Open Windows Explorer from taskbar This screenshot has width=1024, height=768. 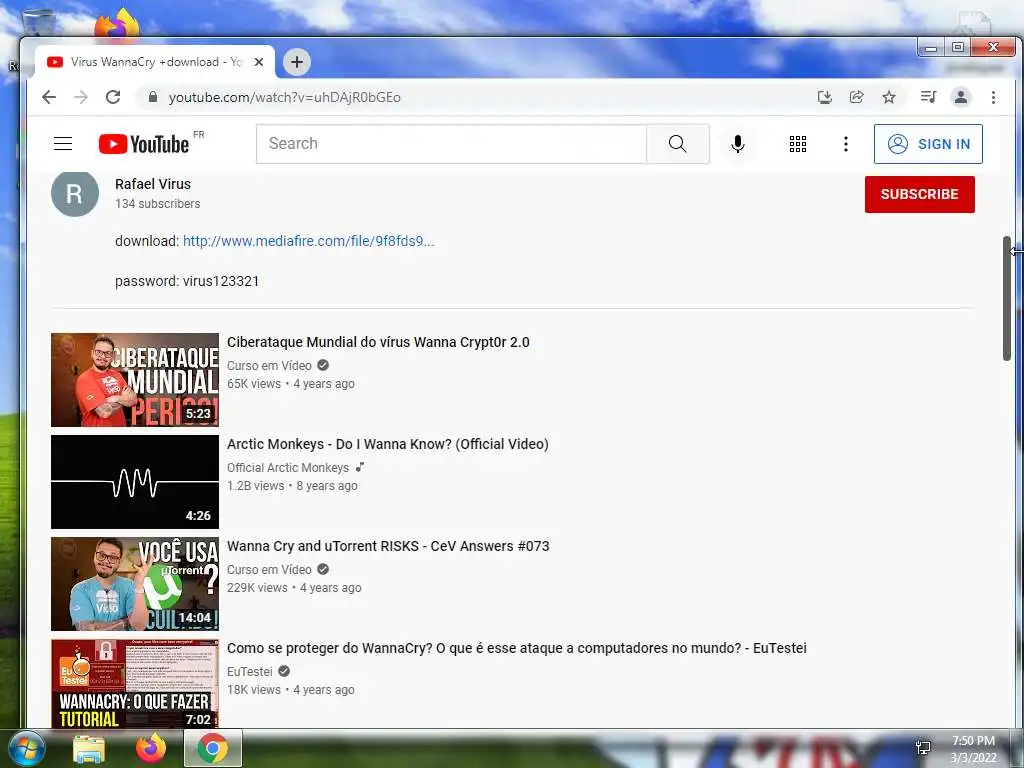coord(89,748)
